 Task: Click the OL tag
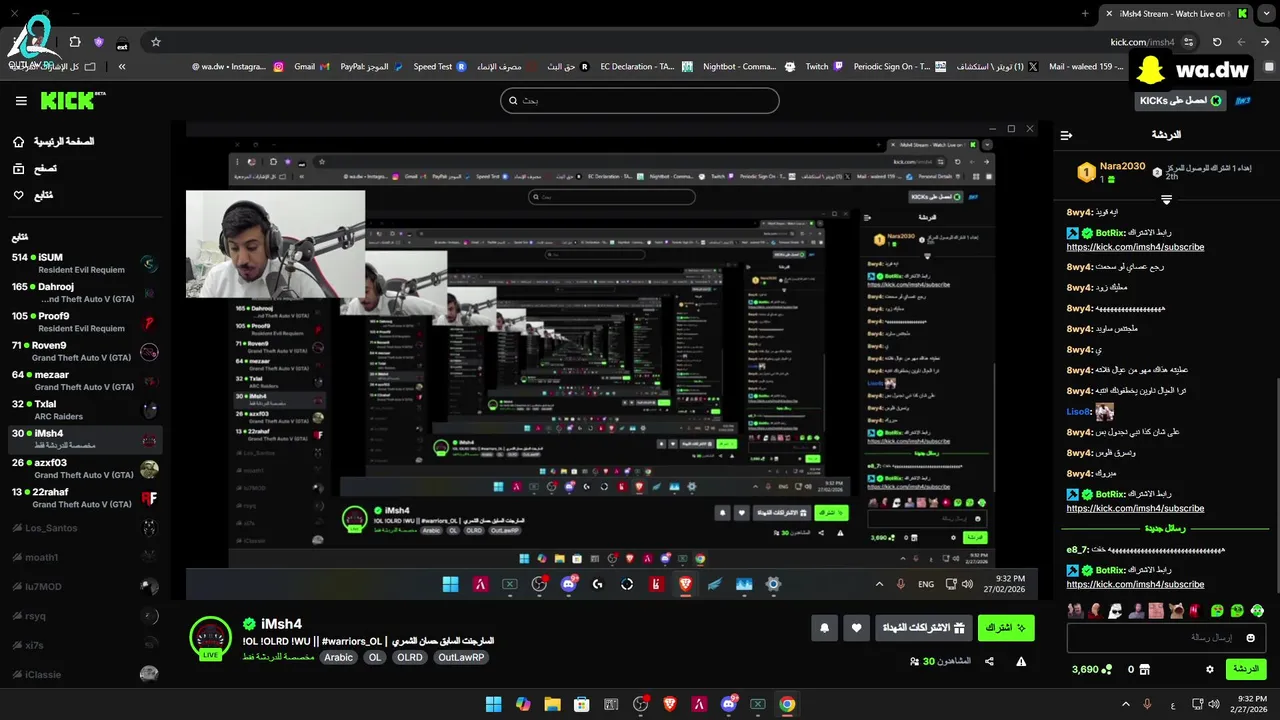(x=374, y=658)
